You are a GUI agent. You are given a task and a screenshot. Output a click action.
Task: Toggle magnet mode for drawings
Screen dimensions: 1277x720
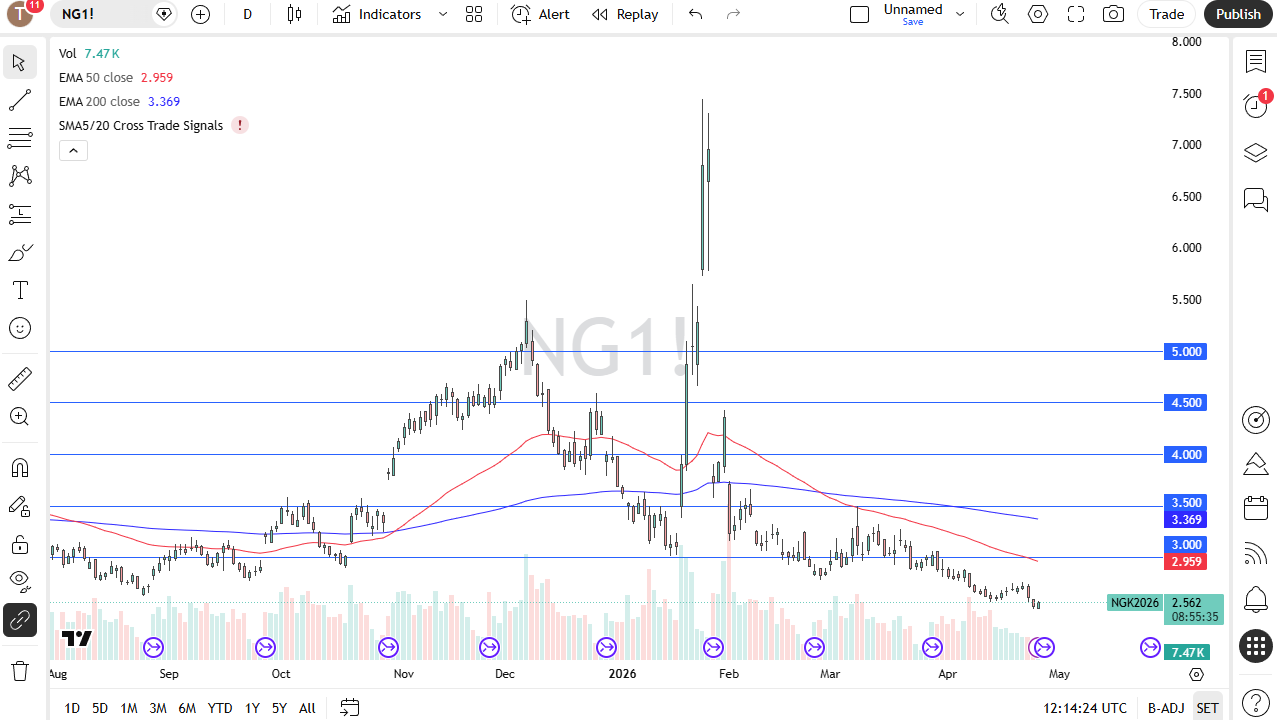click(19, 468)
